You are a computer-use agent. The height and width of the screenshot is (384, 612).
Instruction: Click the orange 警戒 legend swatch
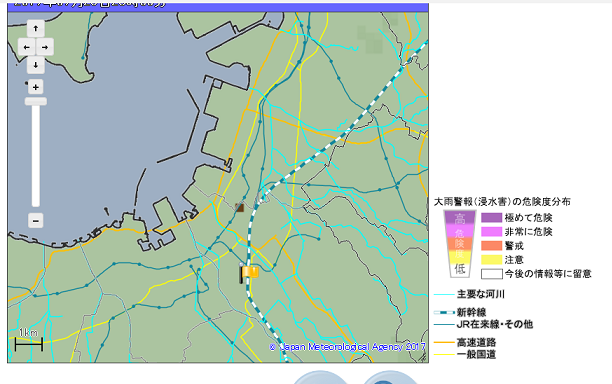point(491,246)
